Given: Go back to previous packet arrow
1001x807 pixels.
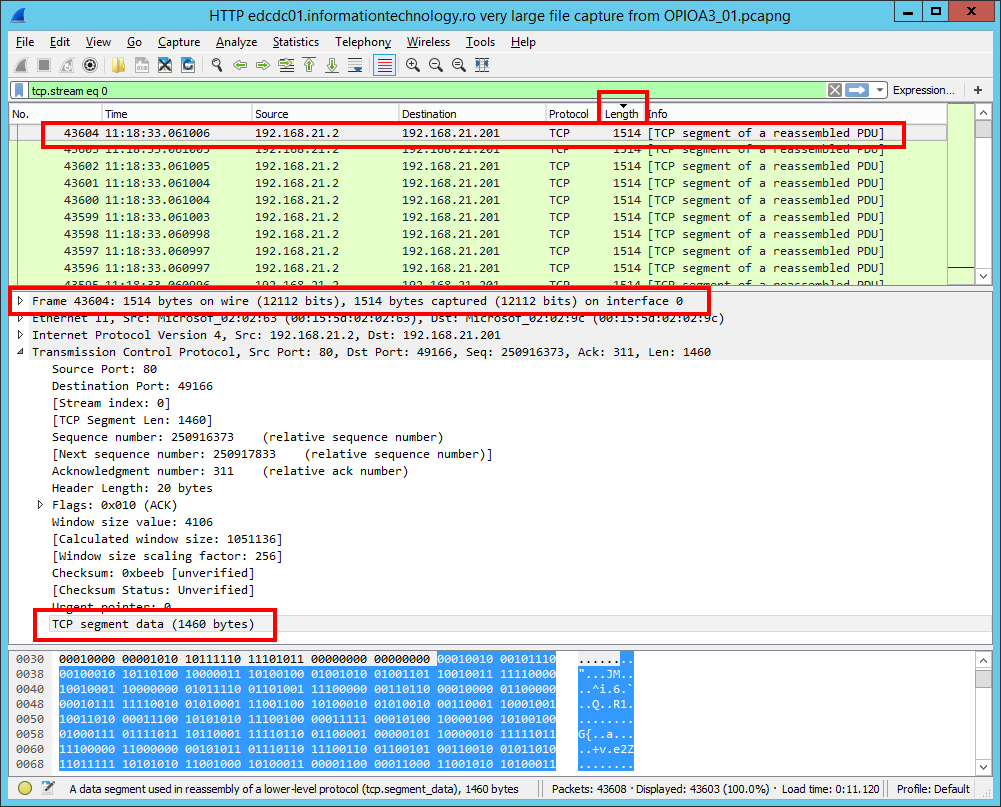Looking at the screenshot, I should click(240, 65).
